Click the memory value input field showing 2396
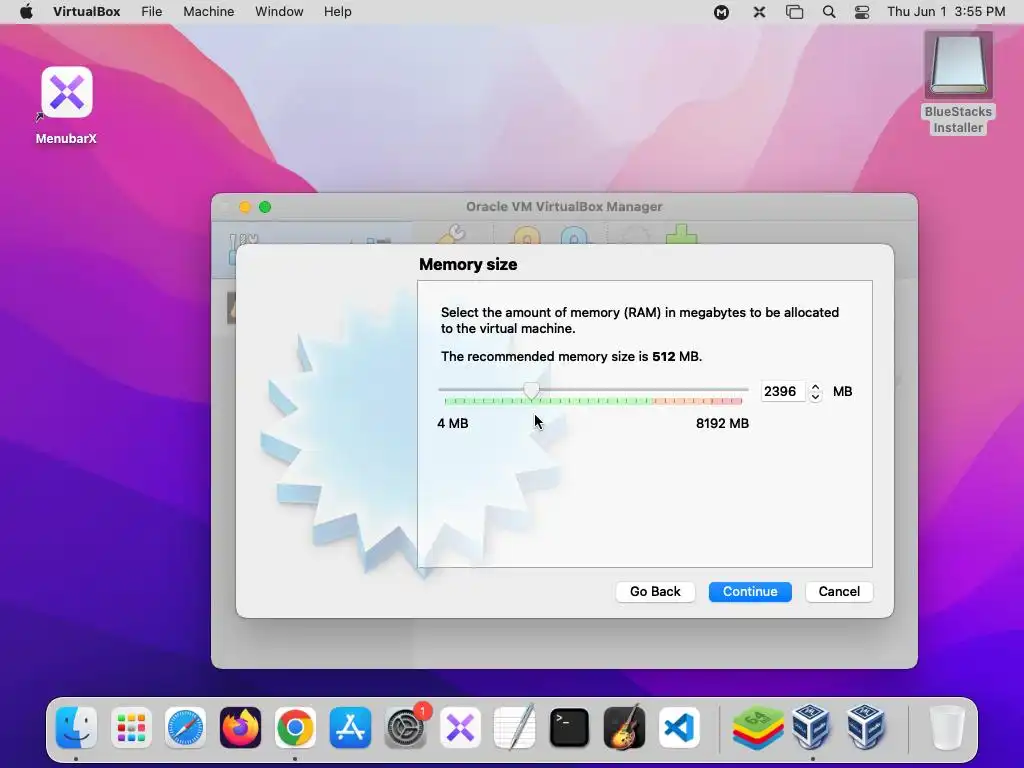Viewport: 1024px width, 768px height. point(782,392)
